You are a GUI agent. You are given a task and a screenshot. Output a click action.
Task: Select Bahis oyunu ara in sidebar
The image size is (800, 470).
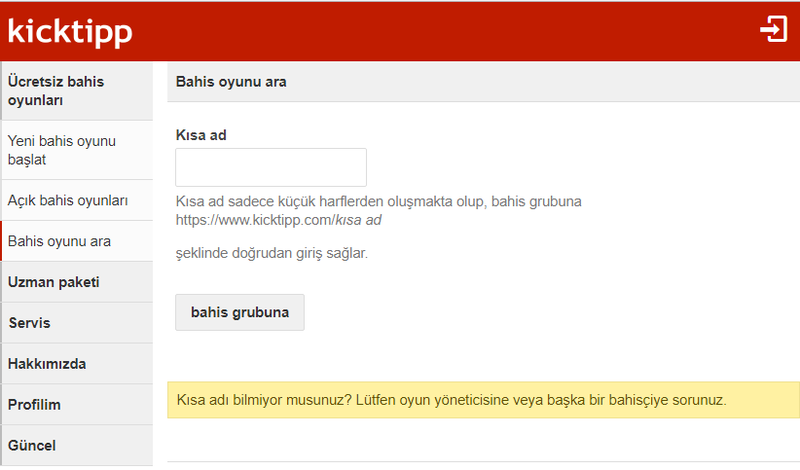(77, 241)
